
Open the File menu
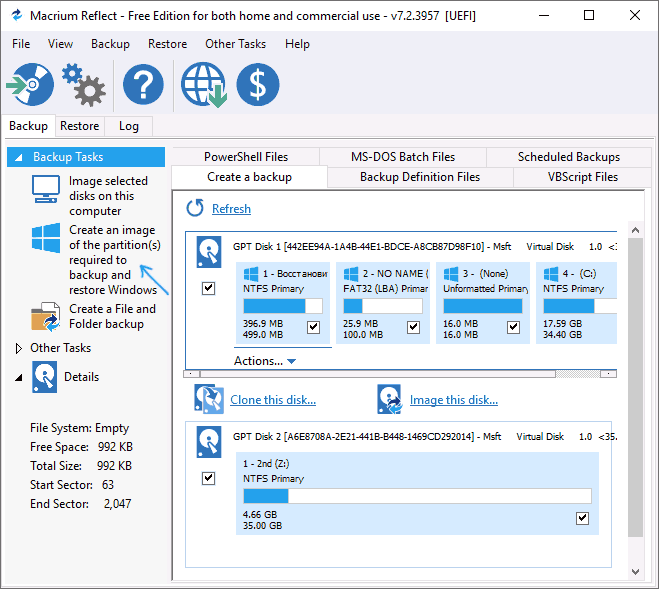coord(21,44)
